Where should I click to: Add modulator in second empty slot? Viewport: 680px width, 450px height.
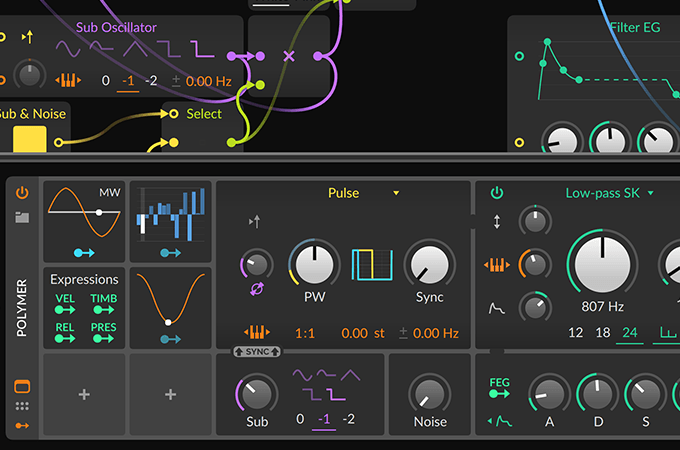pos(170,394)
